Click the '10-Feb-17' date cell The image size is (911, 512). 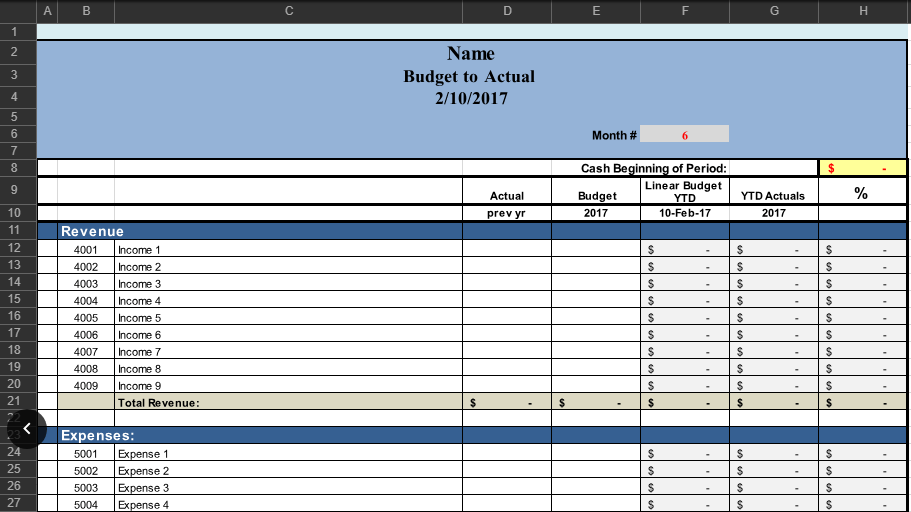(x=684, y=213)
